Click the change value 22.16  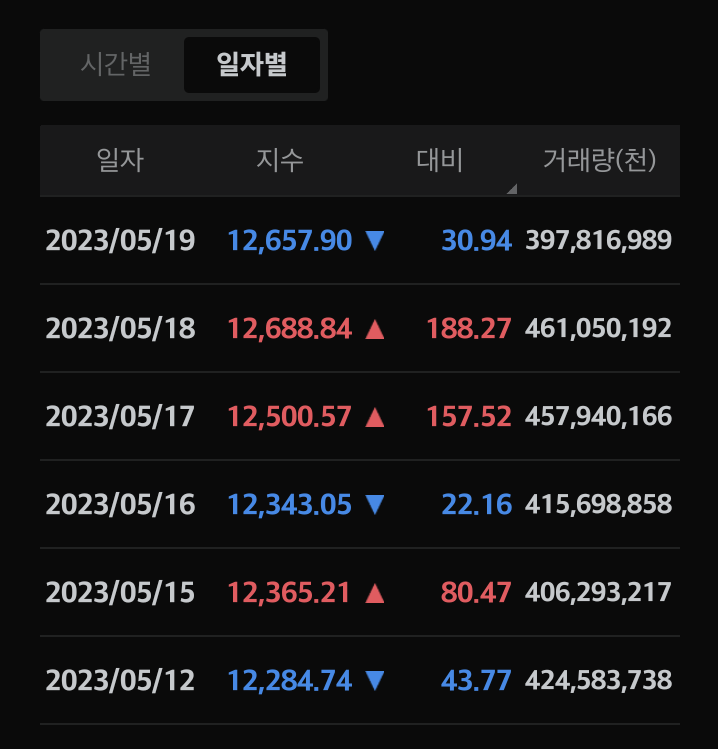tap(477, 504)
